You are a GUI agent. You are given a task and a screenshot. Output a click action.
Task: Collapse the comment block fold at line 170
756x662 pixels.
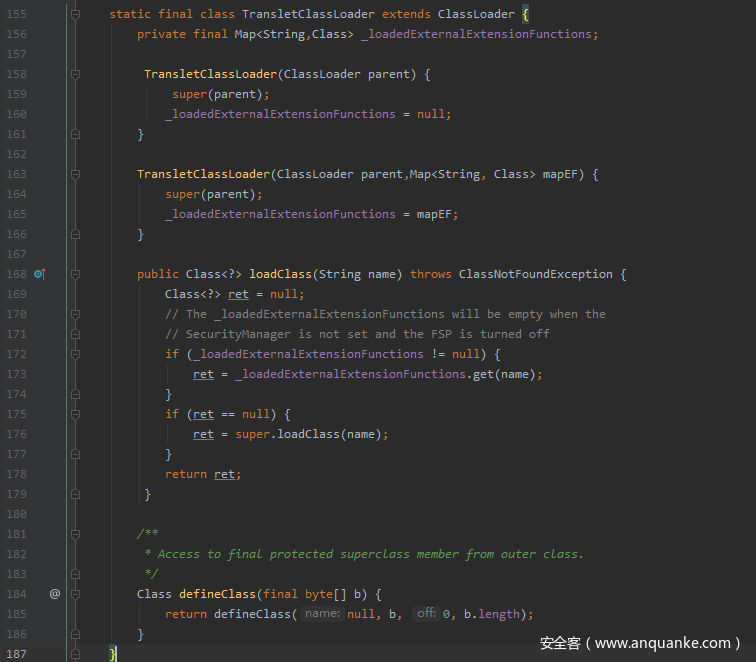[76, 314]
